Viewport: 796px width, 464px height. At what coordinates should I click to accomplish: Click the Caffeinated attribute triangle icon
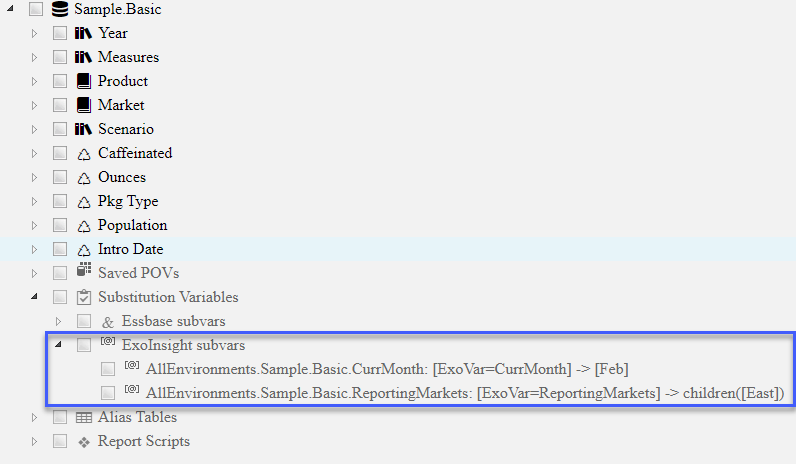click(x=84, y=154)
